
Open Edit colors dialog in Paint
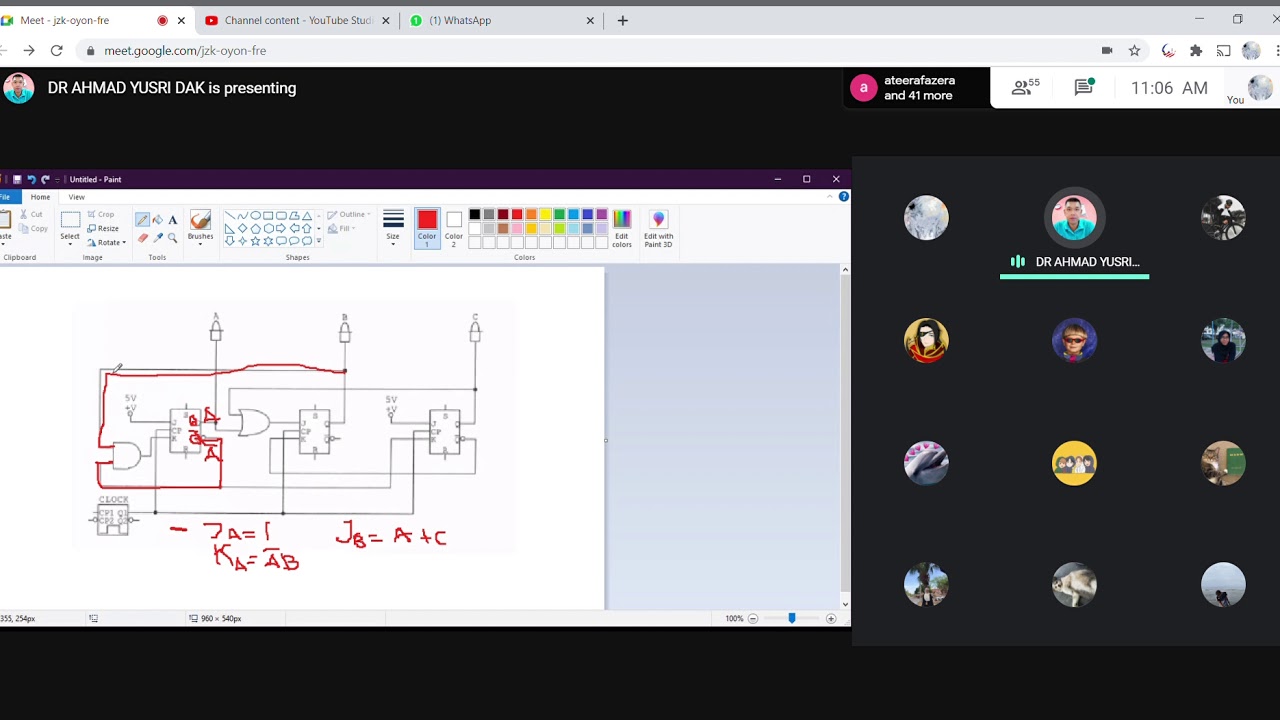[622, 229]
